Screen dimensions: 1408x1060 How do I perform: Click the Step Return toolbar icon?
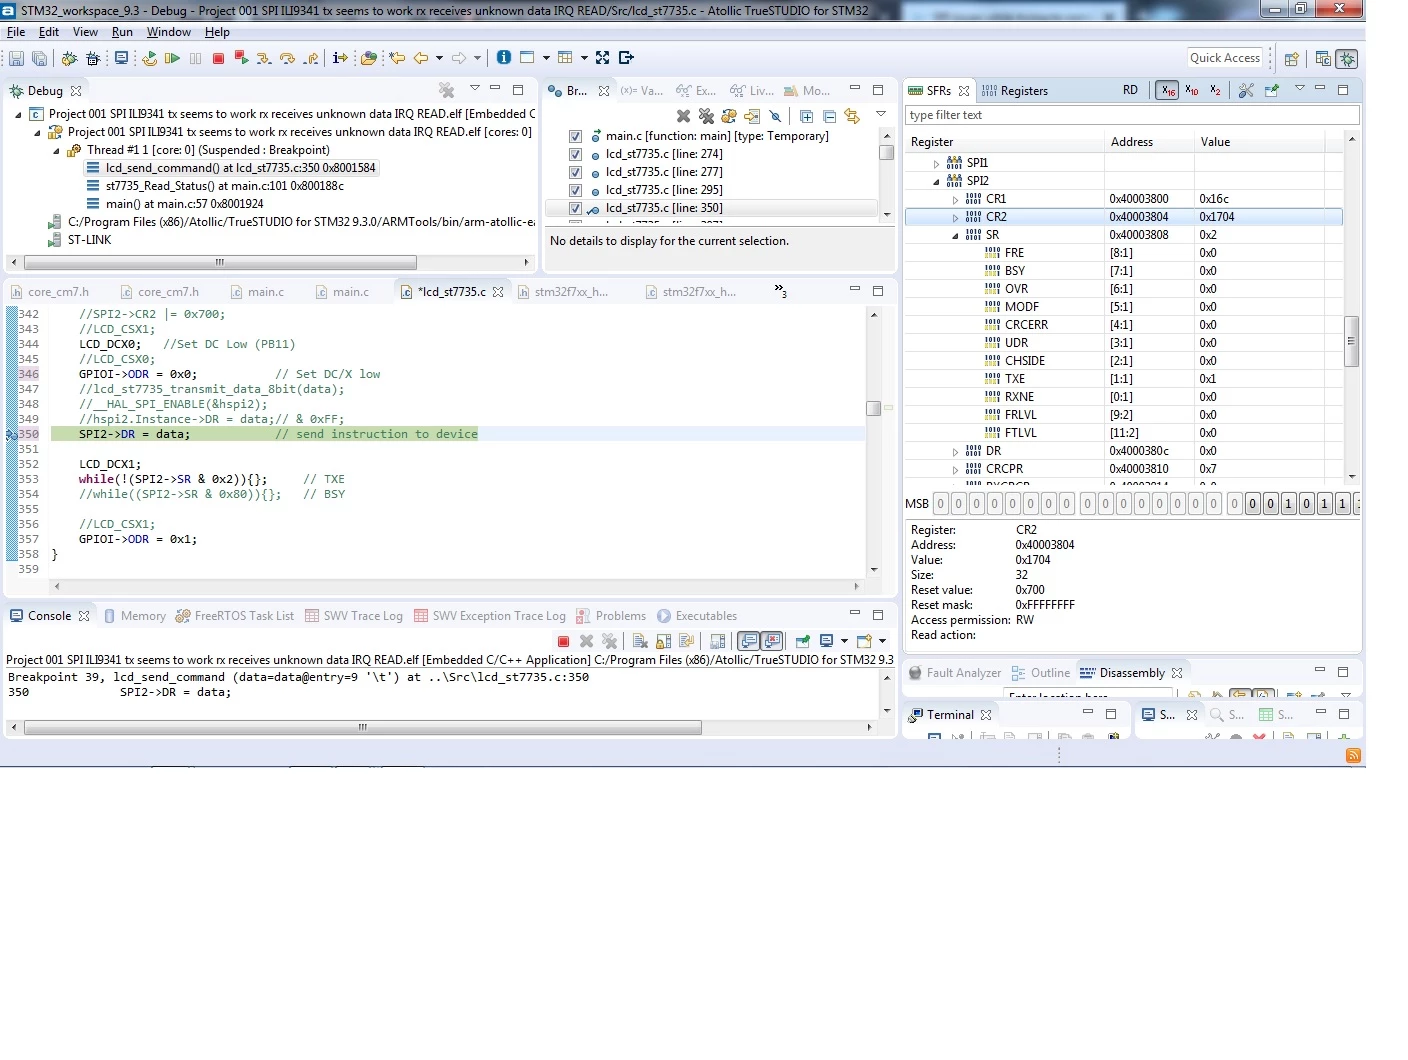(312, 58)
